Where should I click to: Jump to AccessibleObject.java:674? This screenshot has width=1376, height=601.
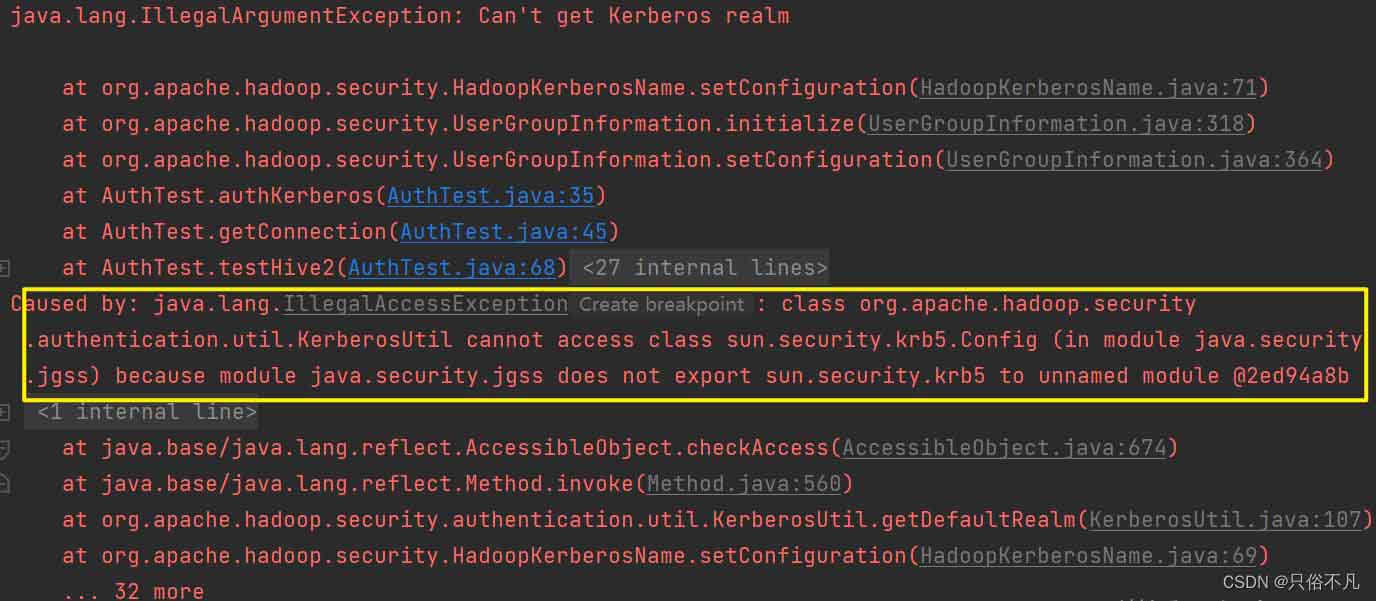[1004, 448]
